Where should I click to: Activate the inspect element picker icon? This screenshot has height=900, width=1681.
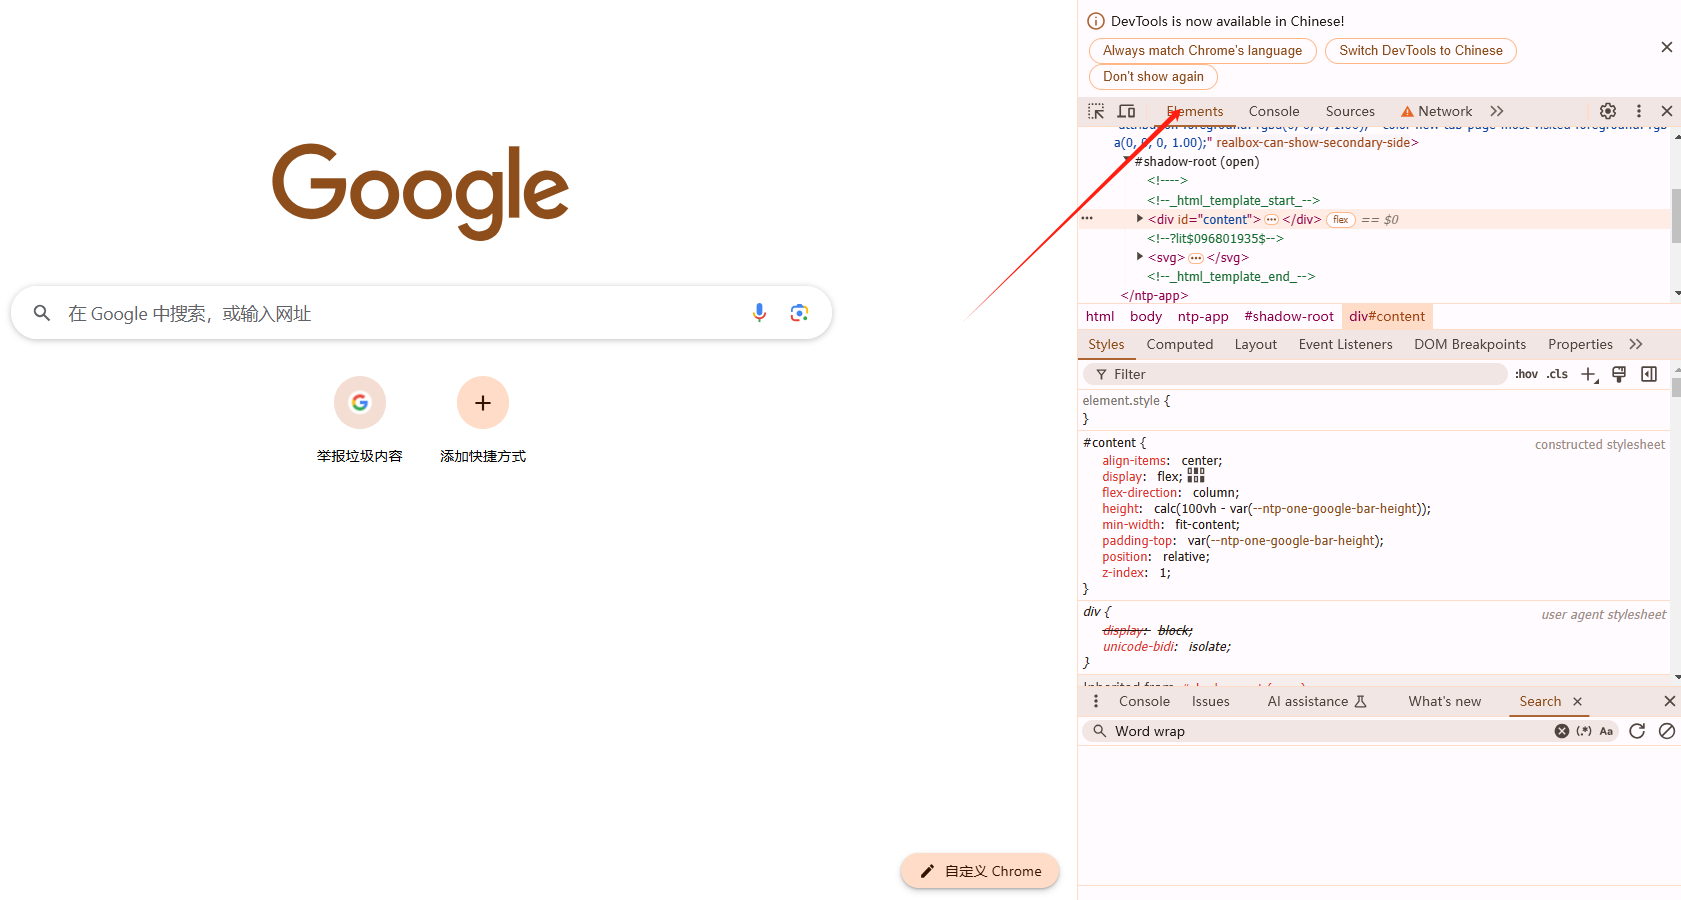click(x=1096, y=111)
